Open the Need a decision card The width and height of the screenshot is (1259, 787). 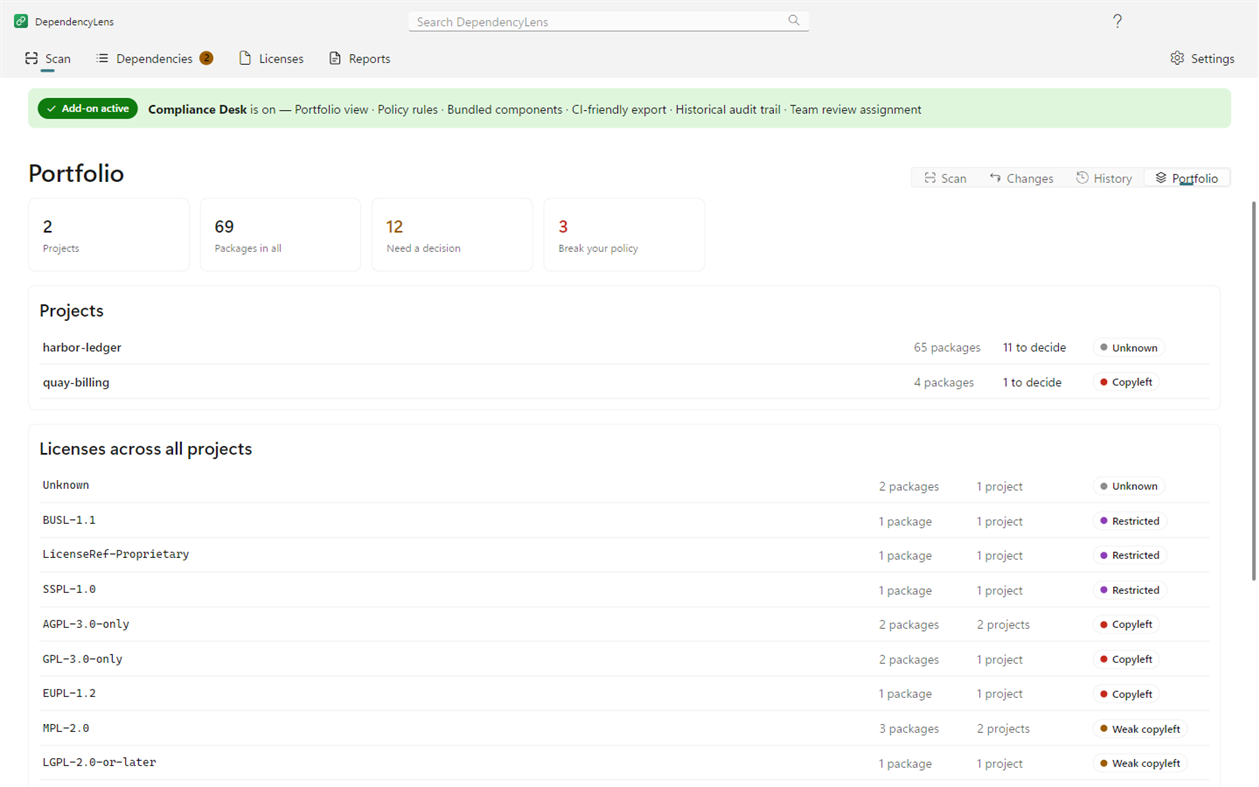452,234
